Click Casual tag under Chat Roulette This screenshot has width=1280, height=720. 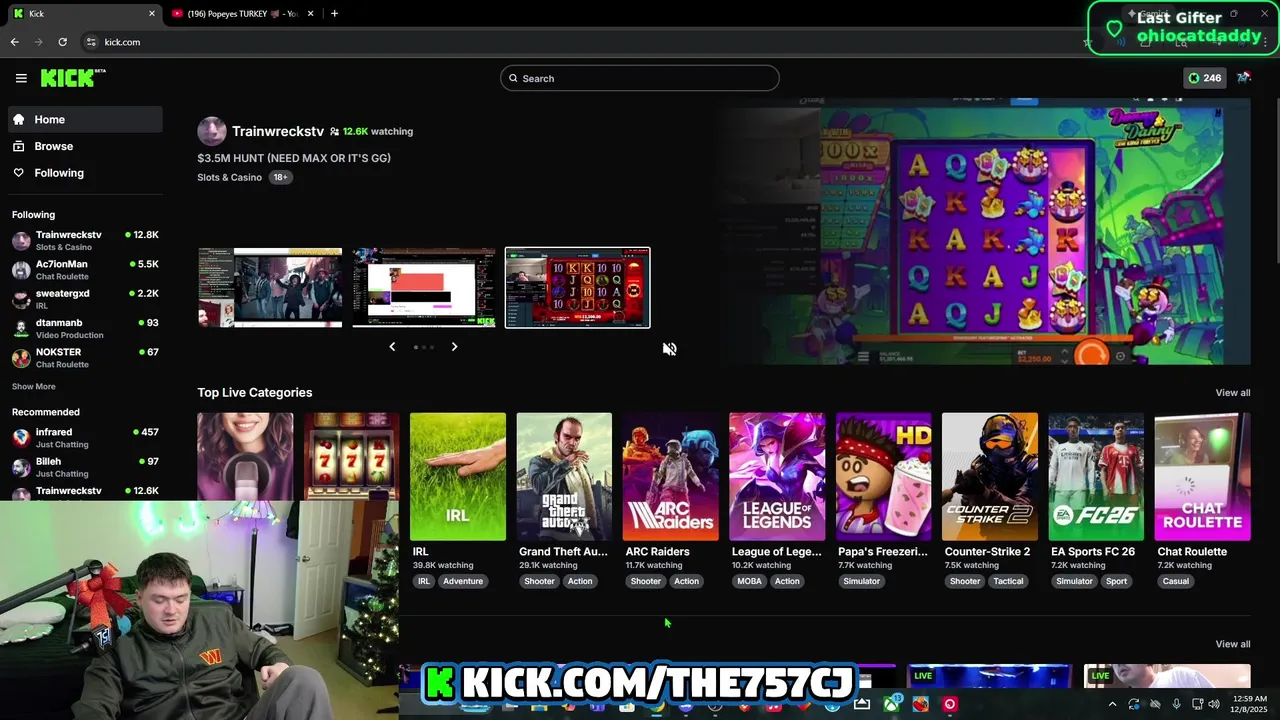coord(1176,581)
